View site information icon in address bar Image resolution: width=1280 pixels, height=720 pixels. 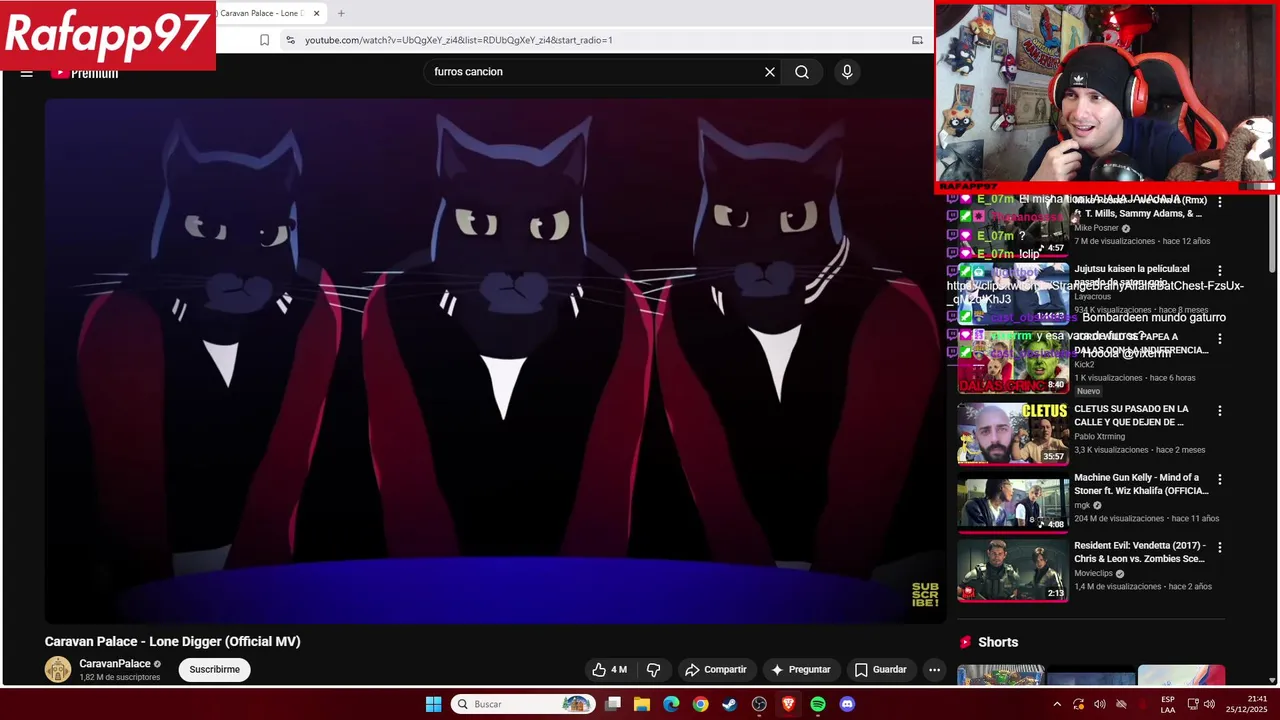(x=290, y=40)
